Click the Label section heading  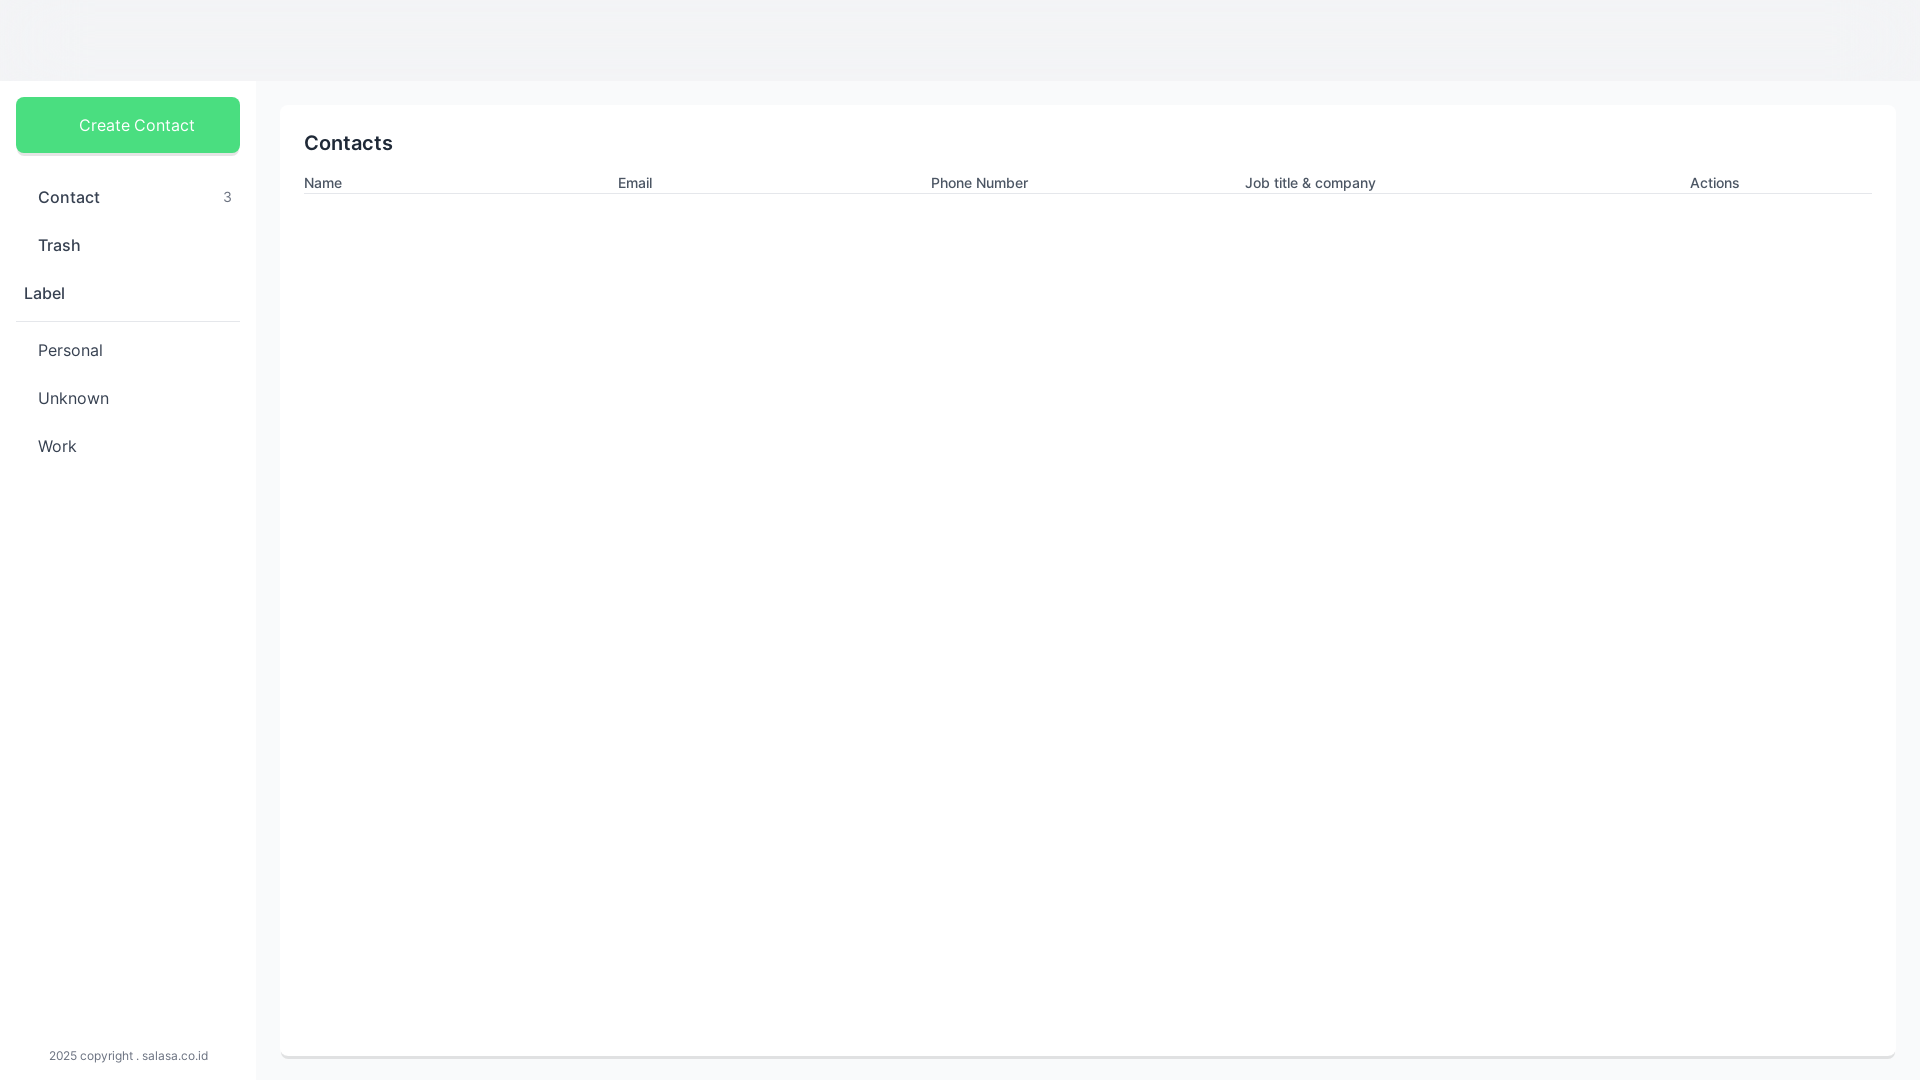click(44, 293)
